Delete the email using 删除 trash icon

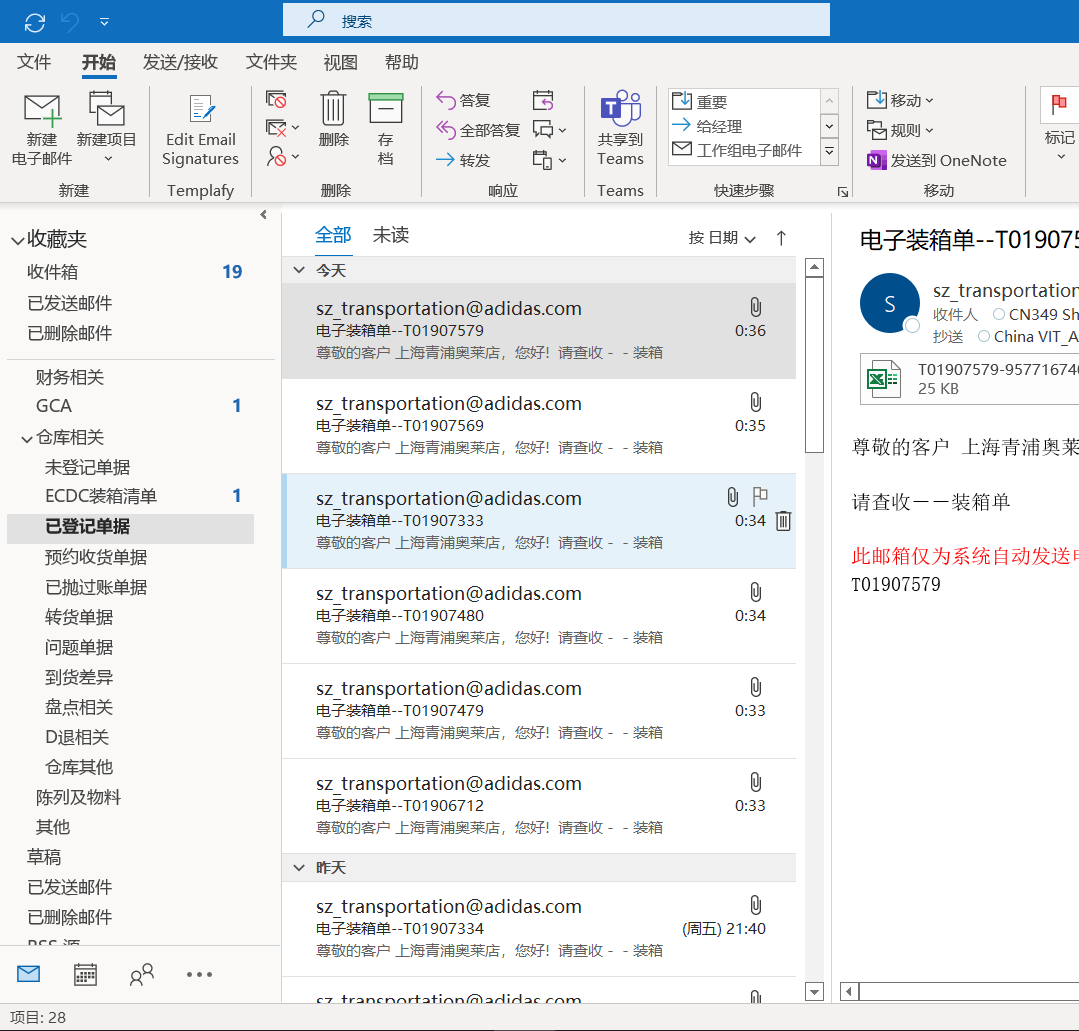pyautogui.click(x=334, y=119)
